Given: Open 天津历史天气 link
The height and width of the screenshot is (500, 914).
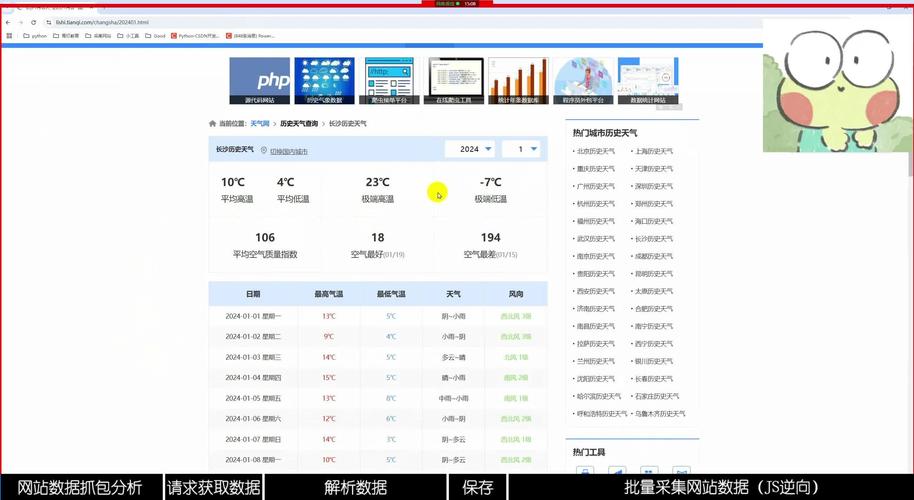Looking at the screenshot, I should (653, 168).
